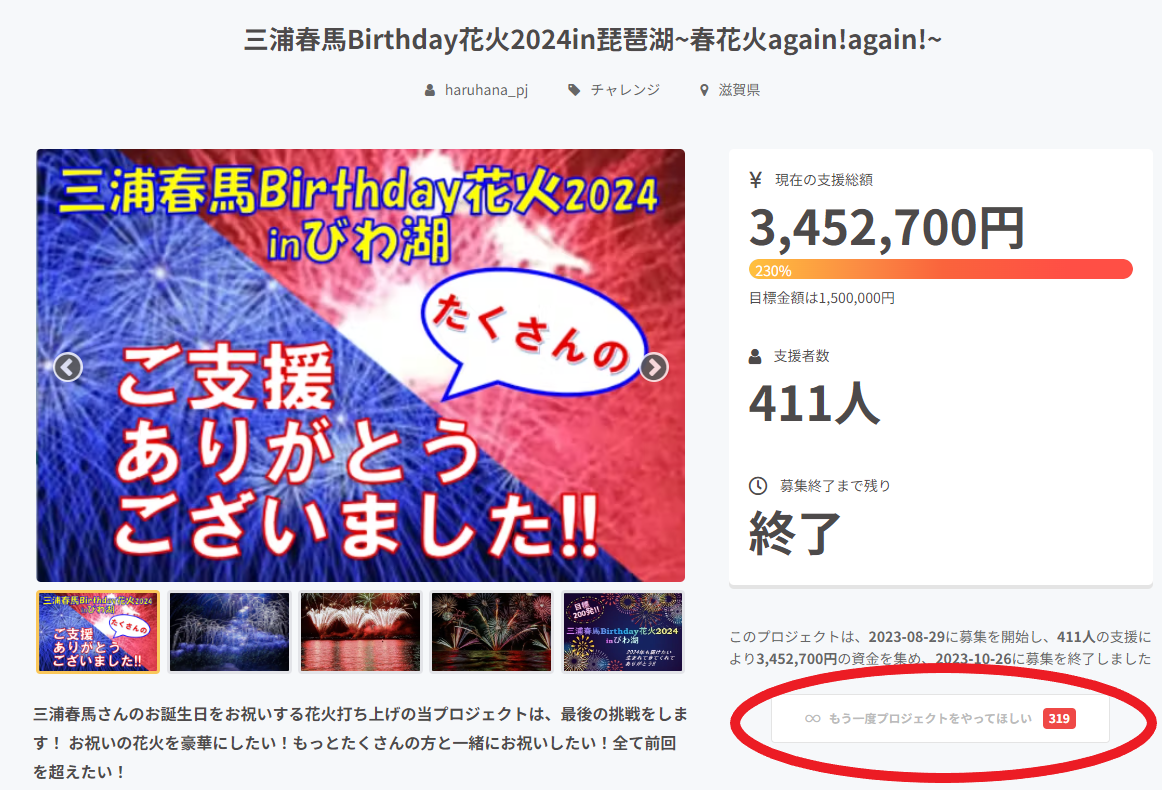
Task: Select the colorful fireworks fourth thumbnail
Action: click(x=491, y=632)
